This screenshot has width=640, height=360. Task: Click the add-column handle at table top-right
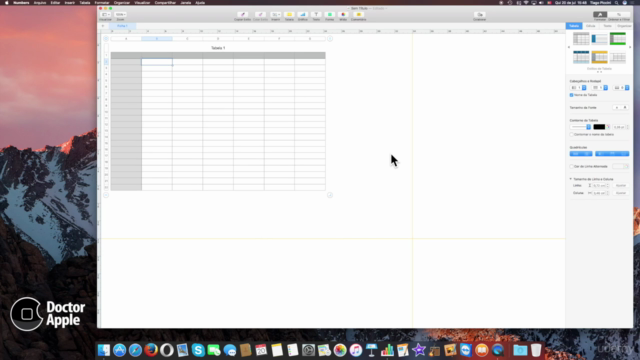[x=330, y=39]
